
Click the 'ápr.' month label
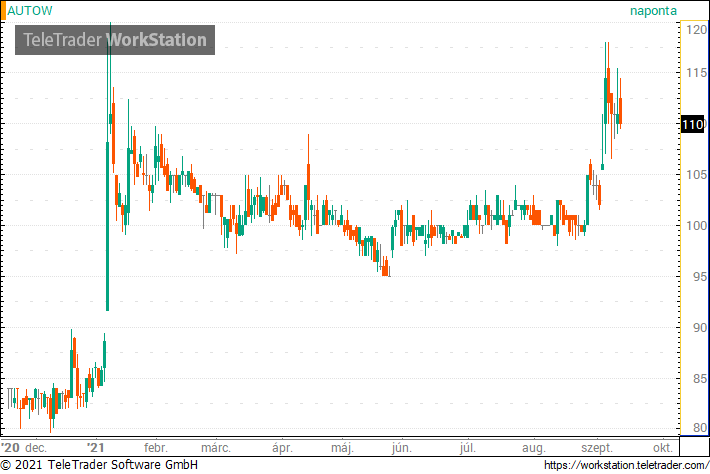point(283,448)
